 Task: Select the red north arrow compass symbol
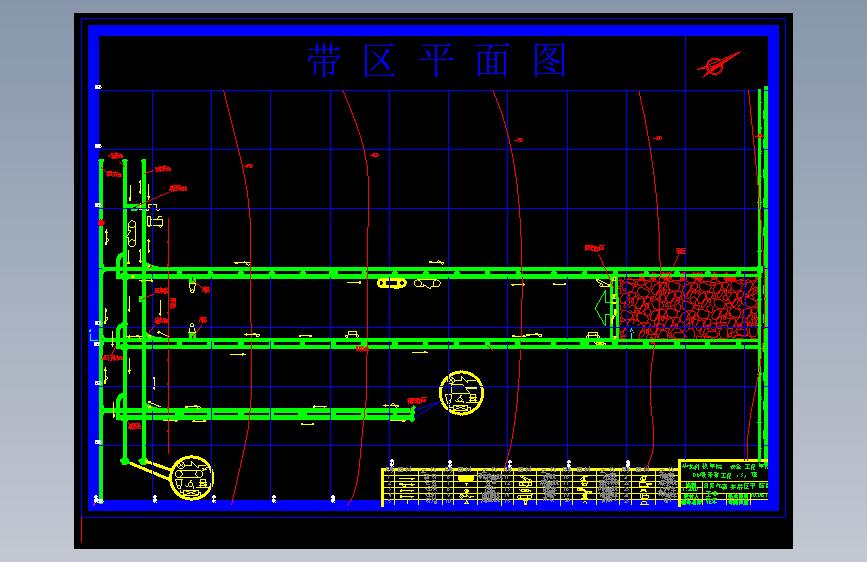[x=718, y=64]
